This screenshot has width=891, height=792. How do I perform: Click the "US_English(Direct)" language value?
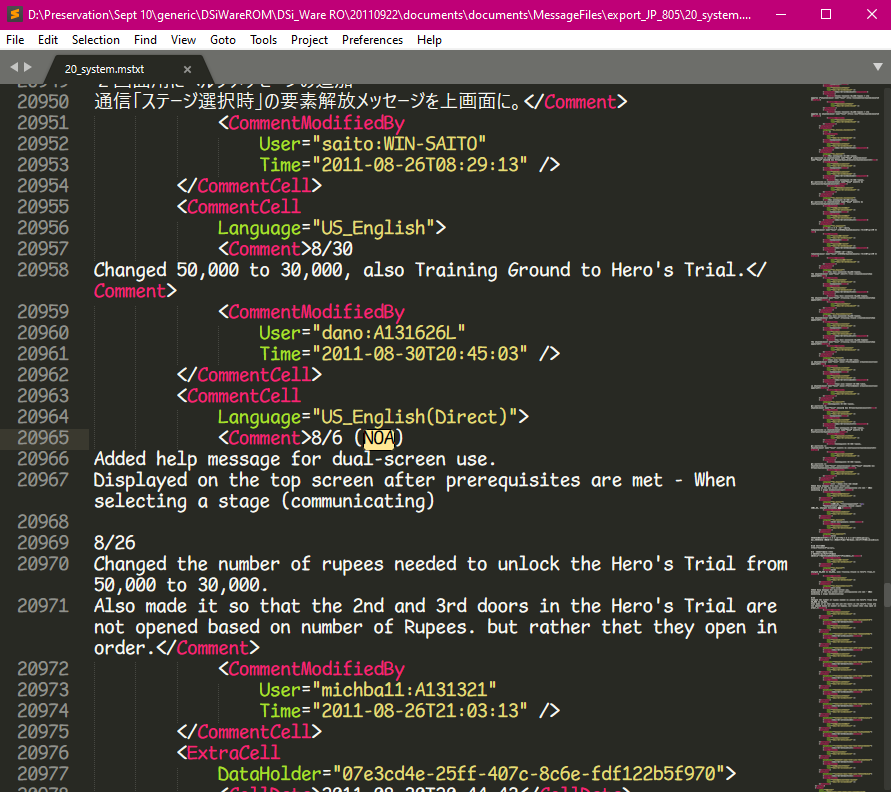tap(414, 417)
